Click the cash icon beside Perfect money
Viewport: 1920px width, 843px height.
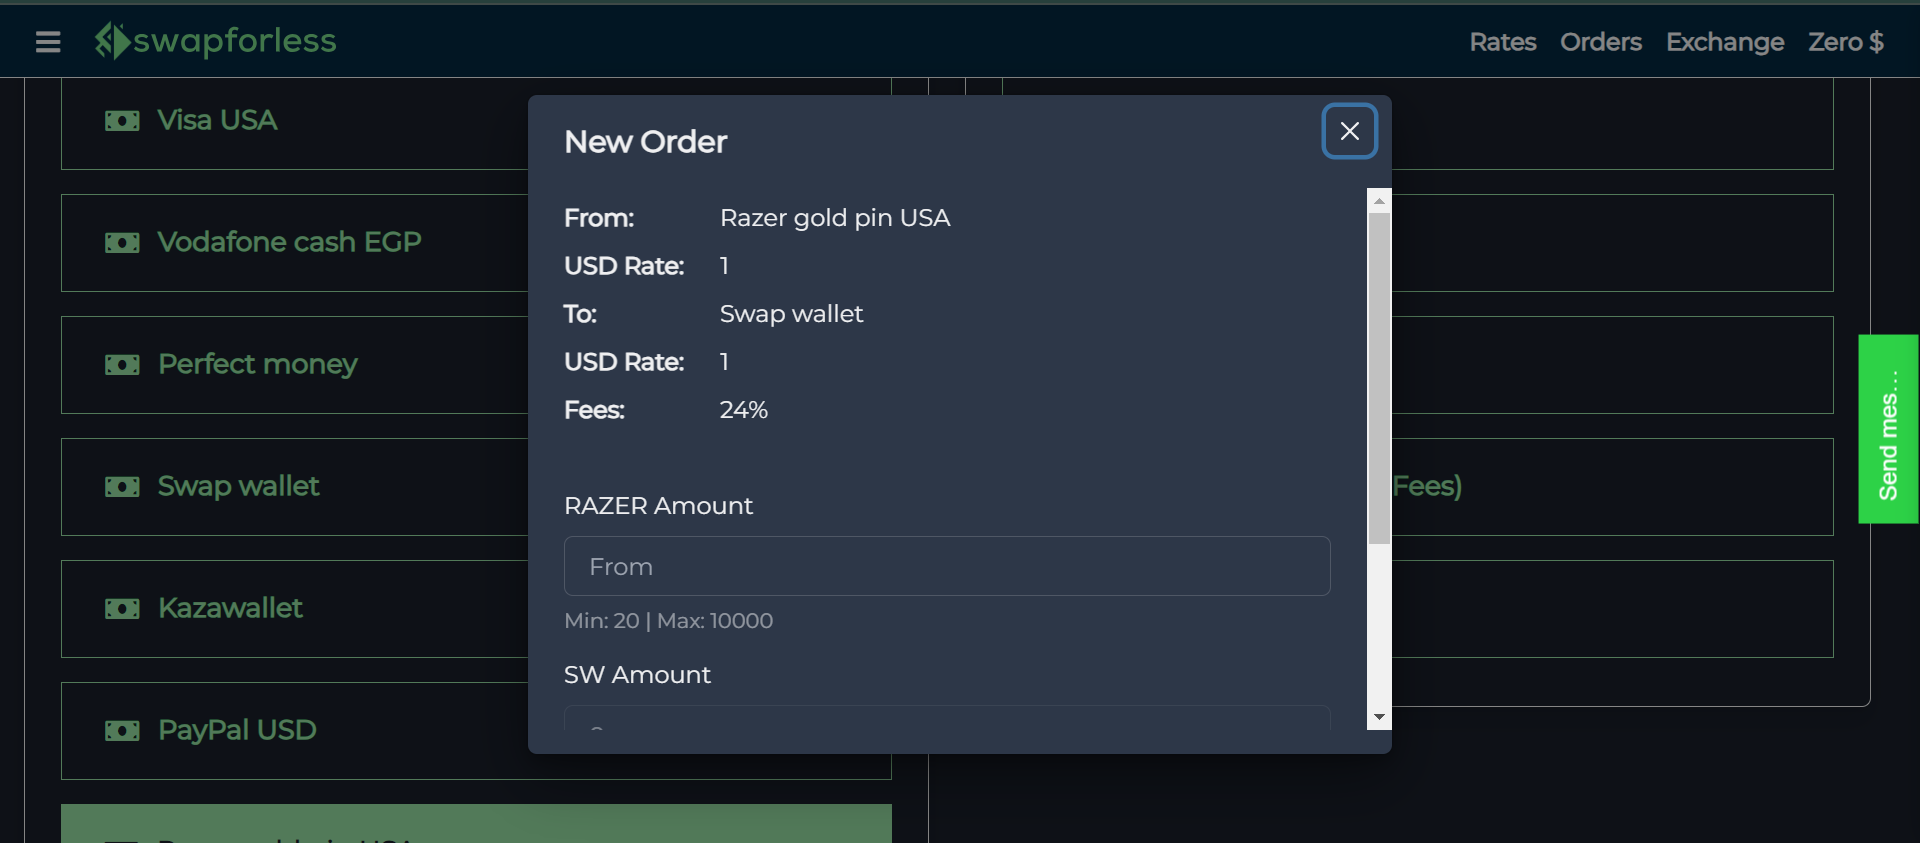coord(122,365)
